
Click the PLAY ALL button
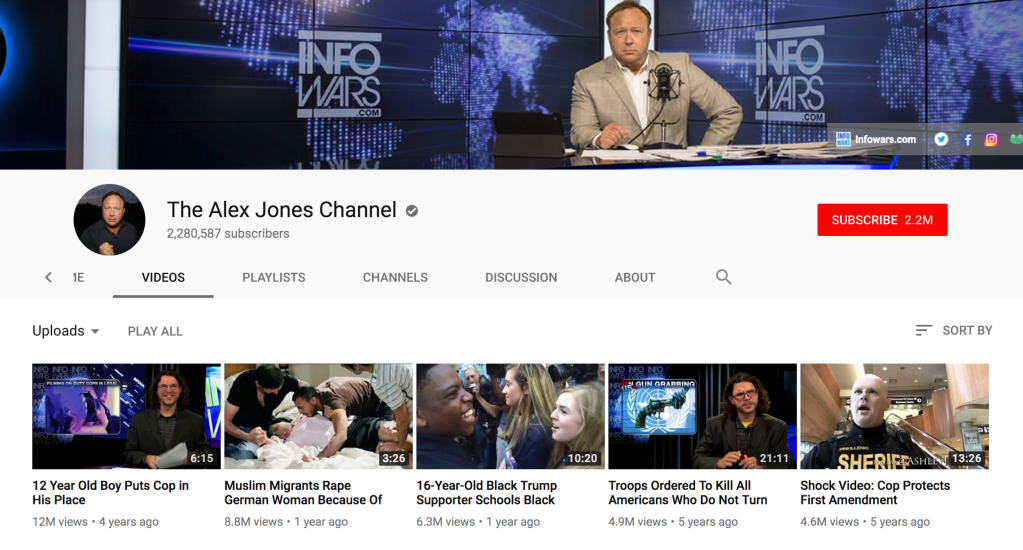tap(155, 331)
